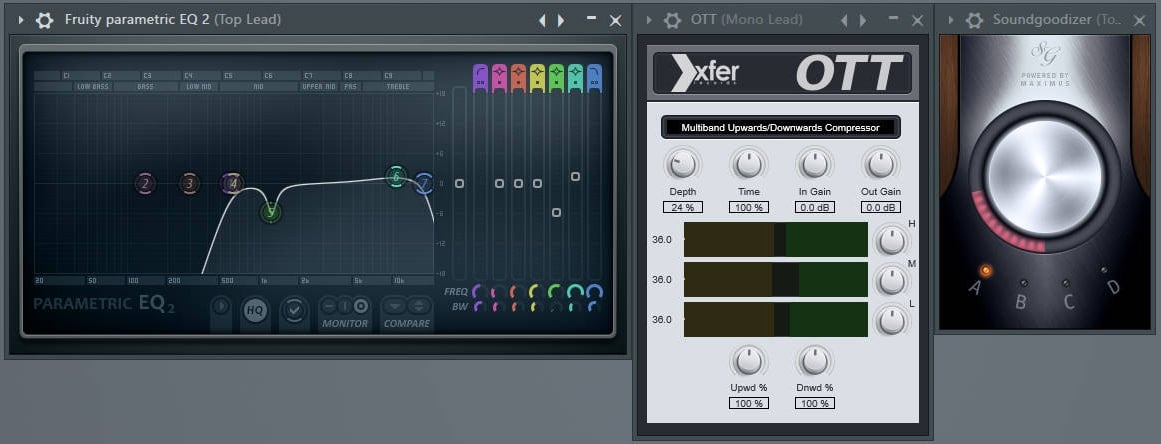
Task: Select Soundgoodizer preset A
Action: pos(986,271)
